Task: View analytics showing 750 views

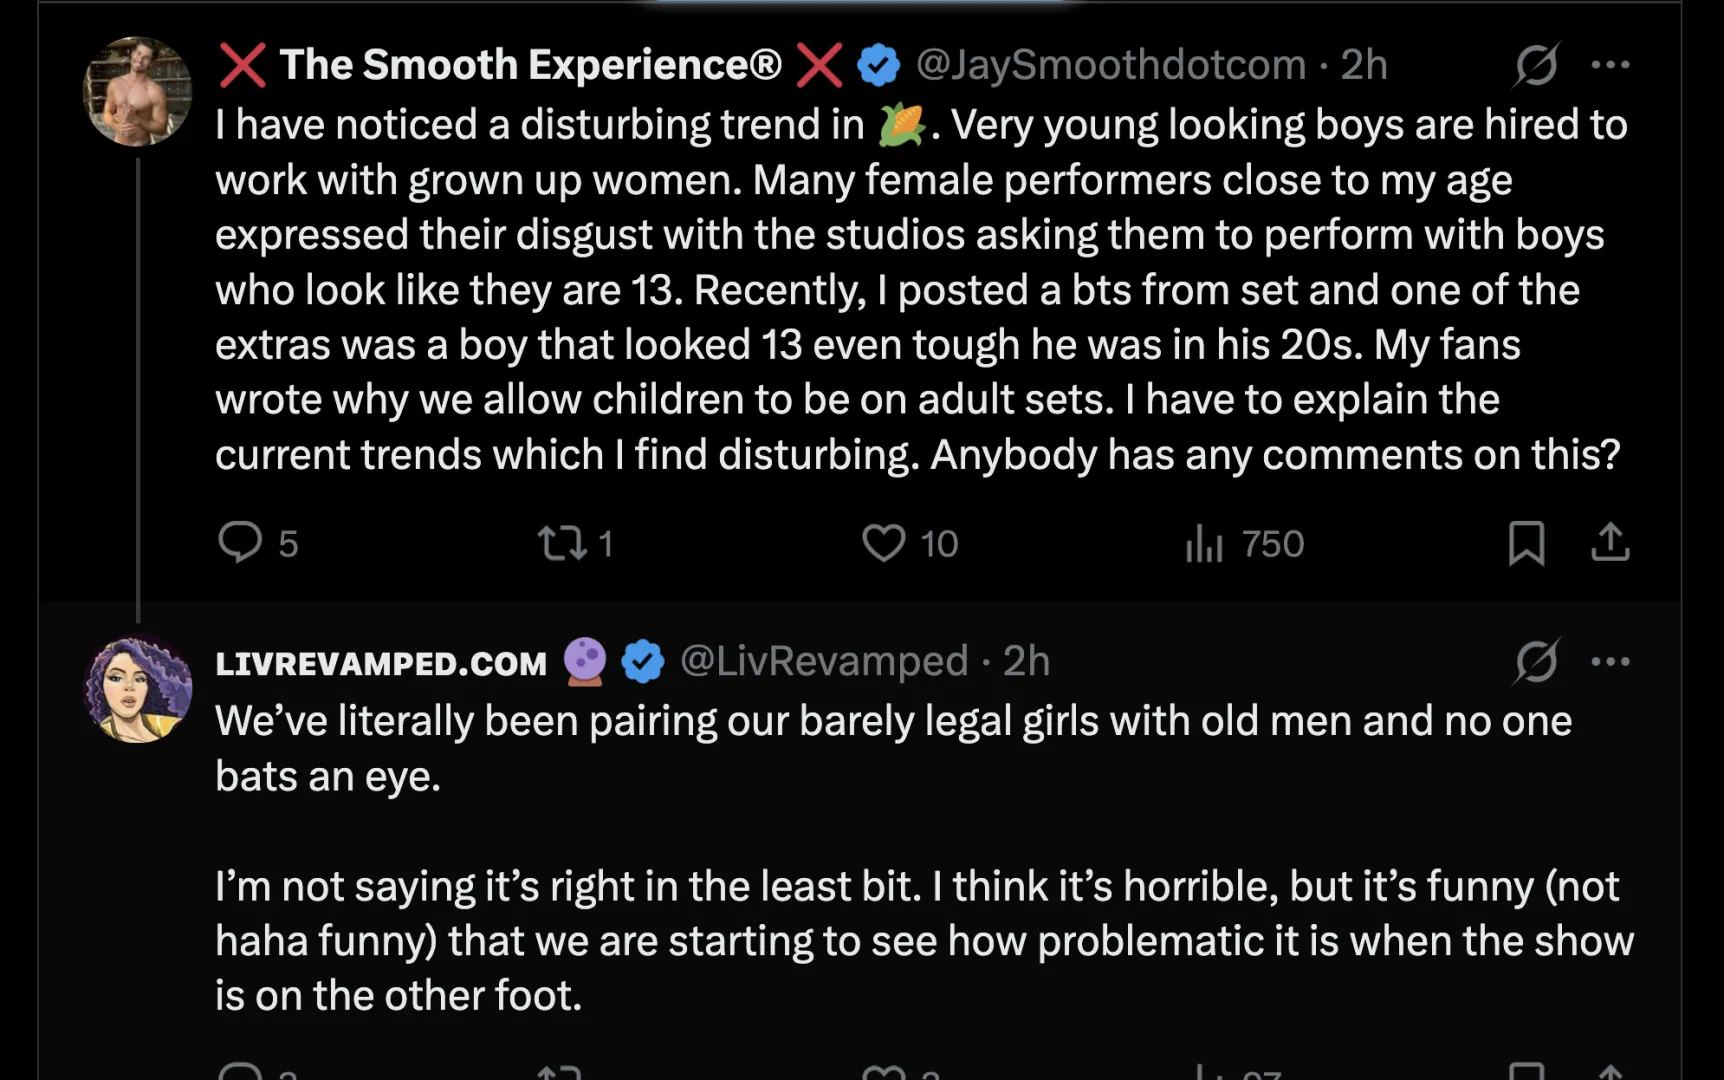Action: [1205, 544]
